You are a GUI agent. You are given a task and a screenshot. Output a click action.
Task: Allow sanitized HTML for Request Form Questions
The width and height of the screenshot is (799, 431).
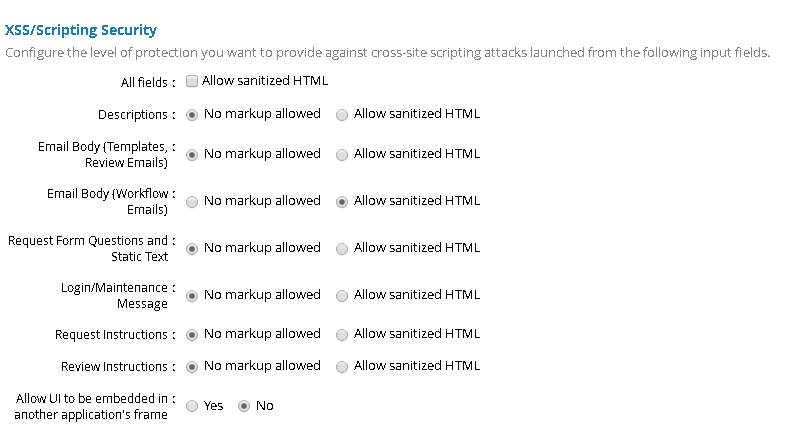click(x=342, y=249)
